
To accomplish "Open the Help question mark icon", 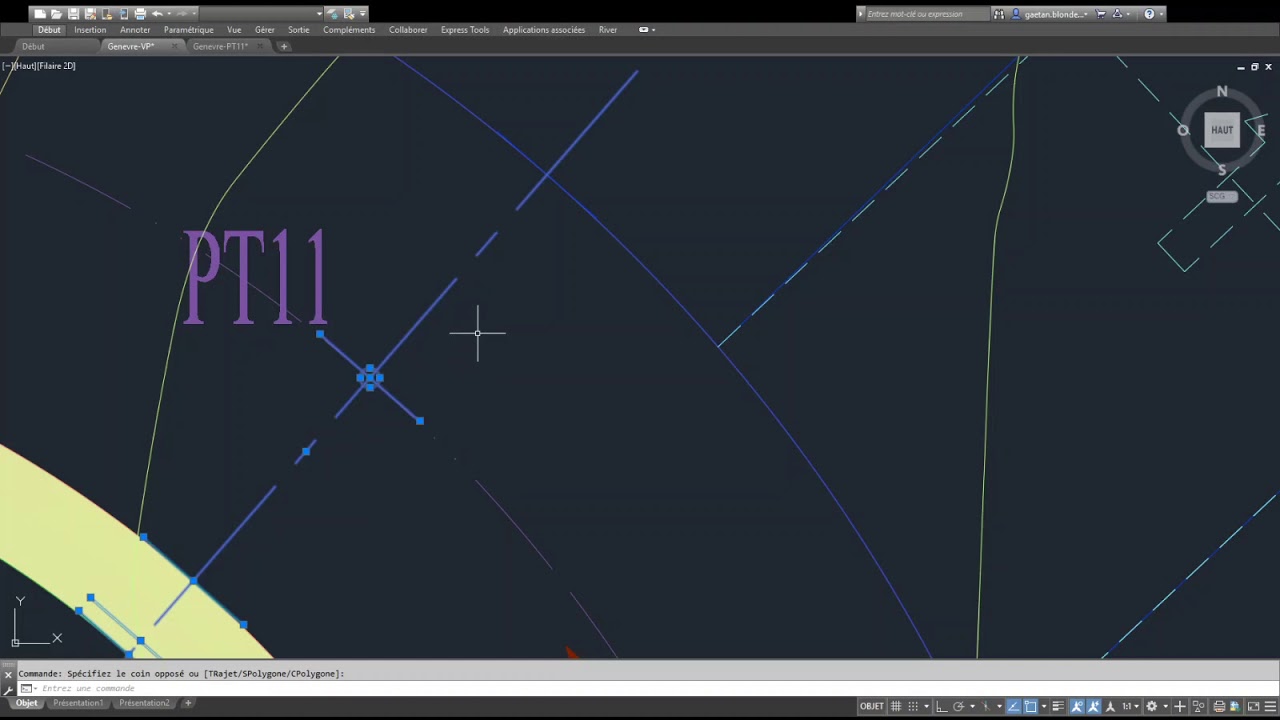I will (x=1149, y=14).
